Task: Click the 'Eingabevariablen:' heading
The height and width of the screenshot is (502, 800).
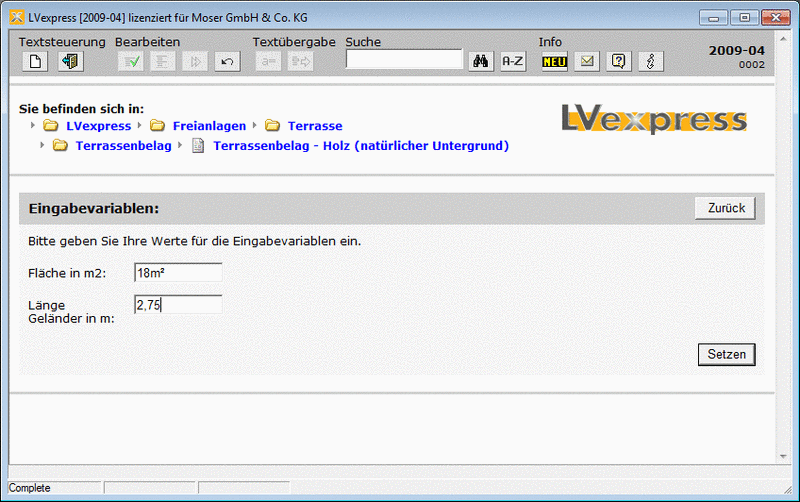Action: 94,209
